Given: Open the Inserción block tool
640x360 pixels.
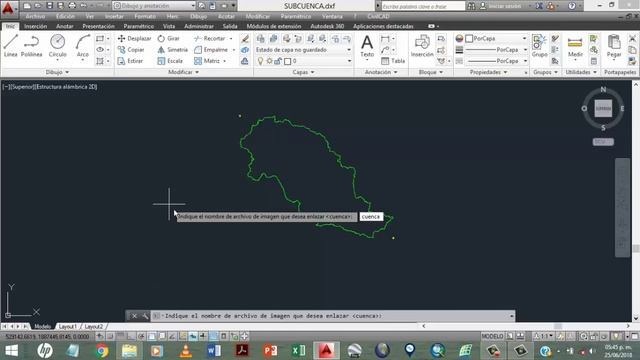Looking at the screenshot, I should 422,46.
